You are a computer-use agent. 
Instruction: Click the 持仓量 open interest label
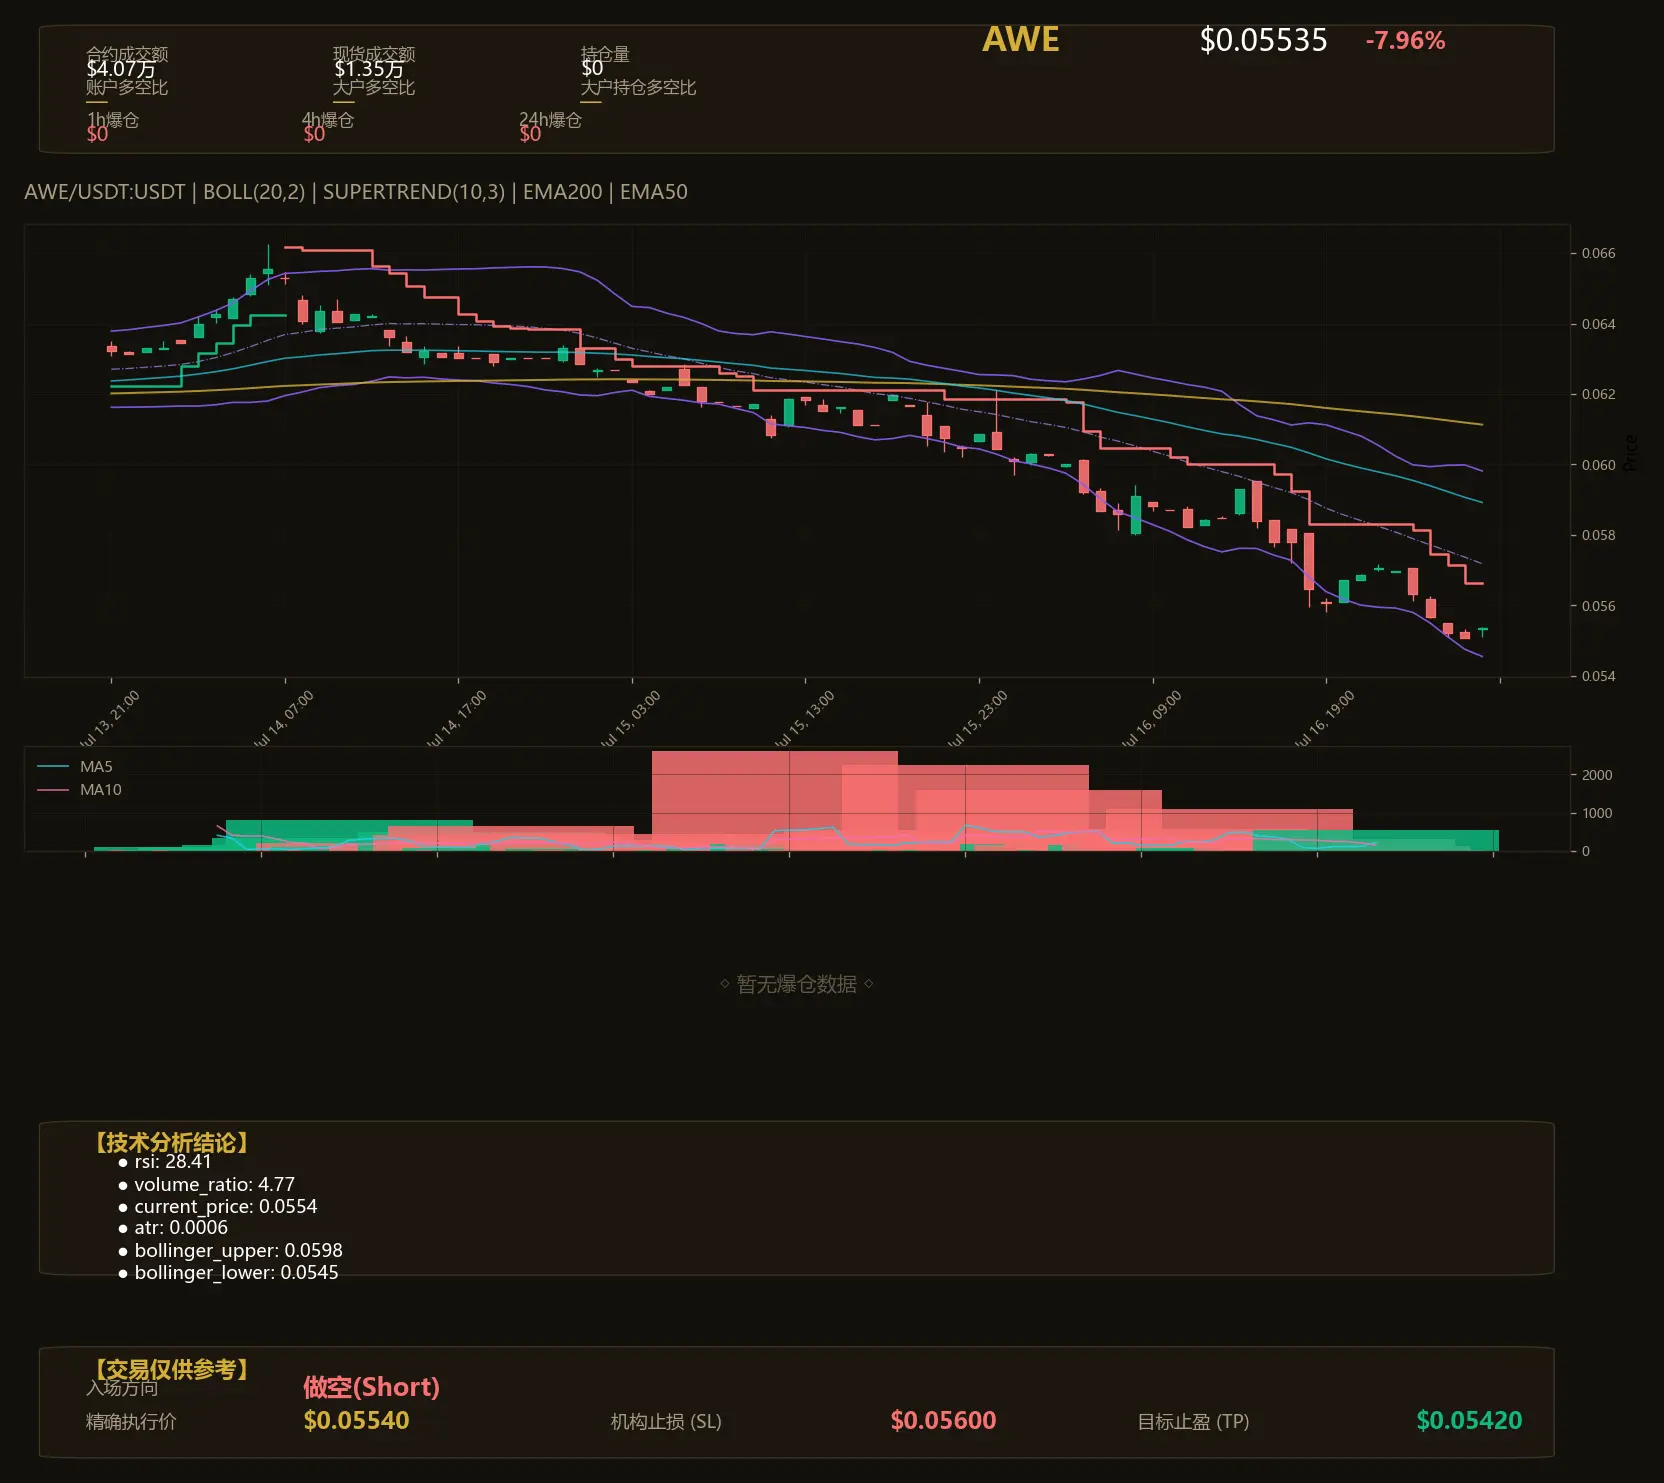tap(605, 54)
